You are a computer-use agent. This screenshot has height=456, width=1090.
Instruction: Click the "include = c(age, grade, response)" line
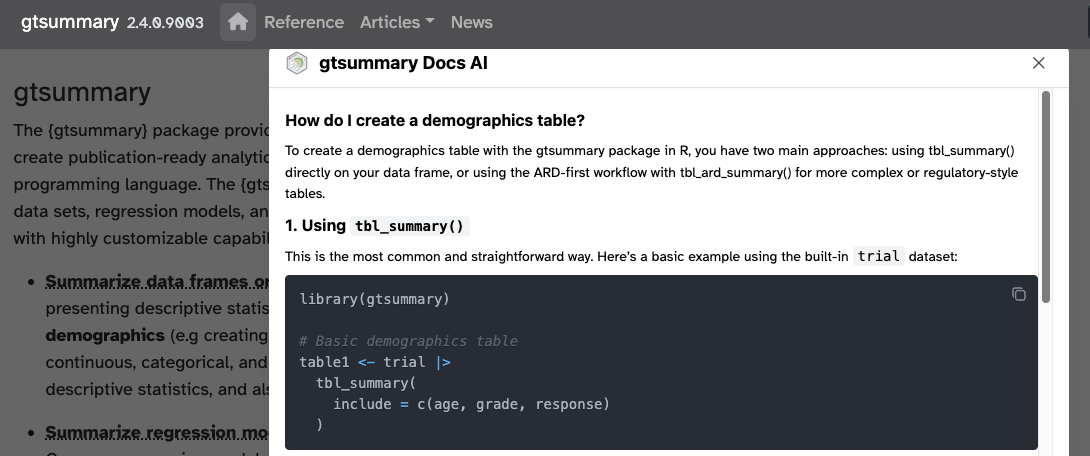click(471, 404)
